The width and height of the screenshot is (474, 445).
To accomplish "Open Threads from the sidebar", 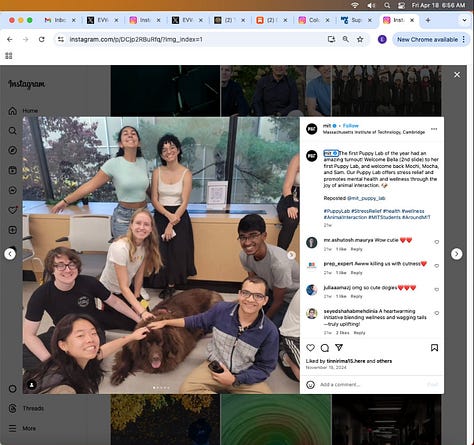I will tap(26, 408).
